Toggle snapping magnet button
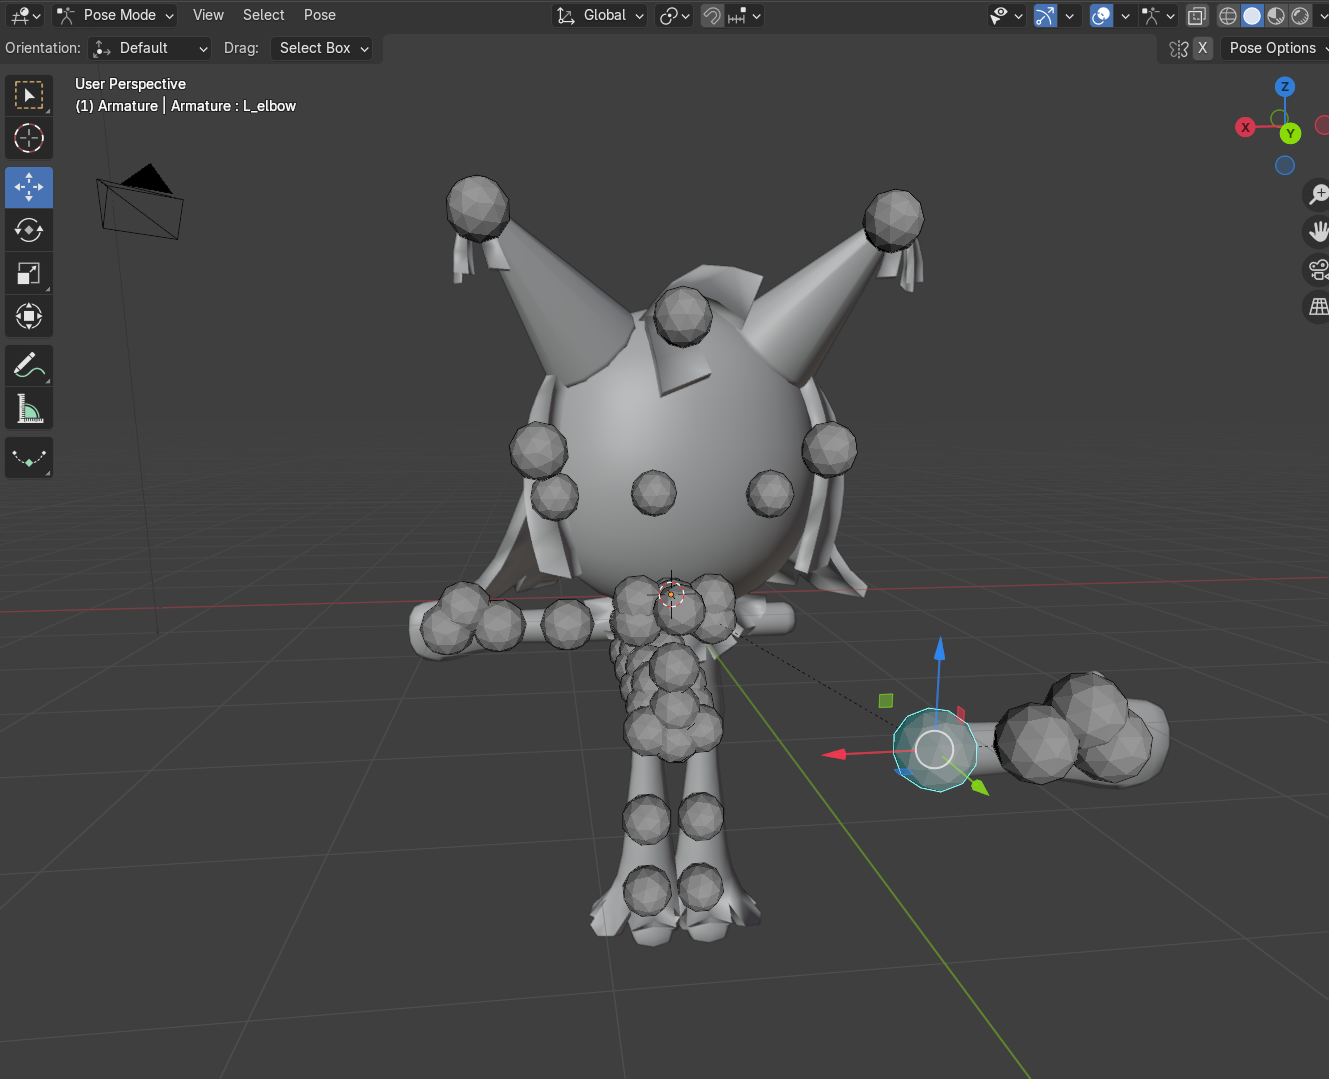The width and height of the screenshot is (1329, 1079). (712, 15)
